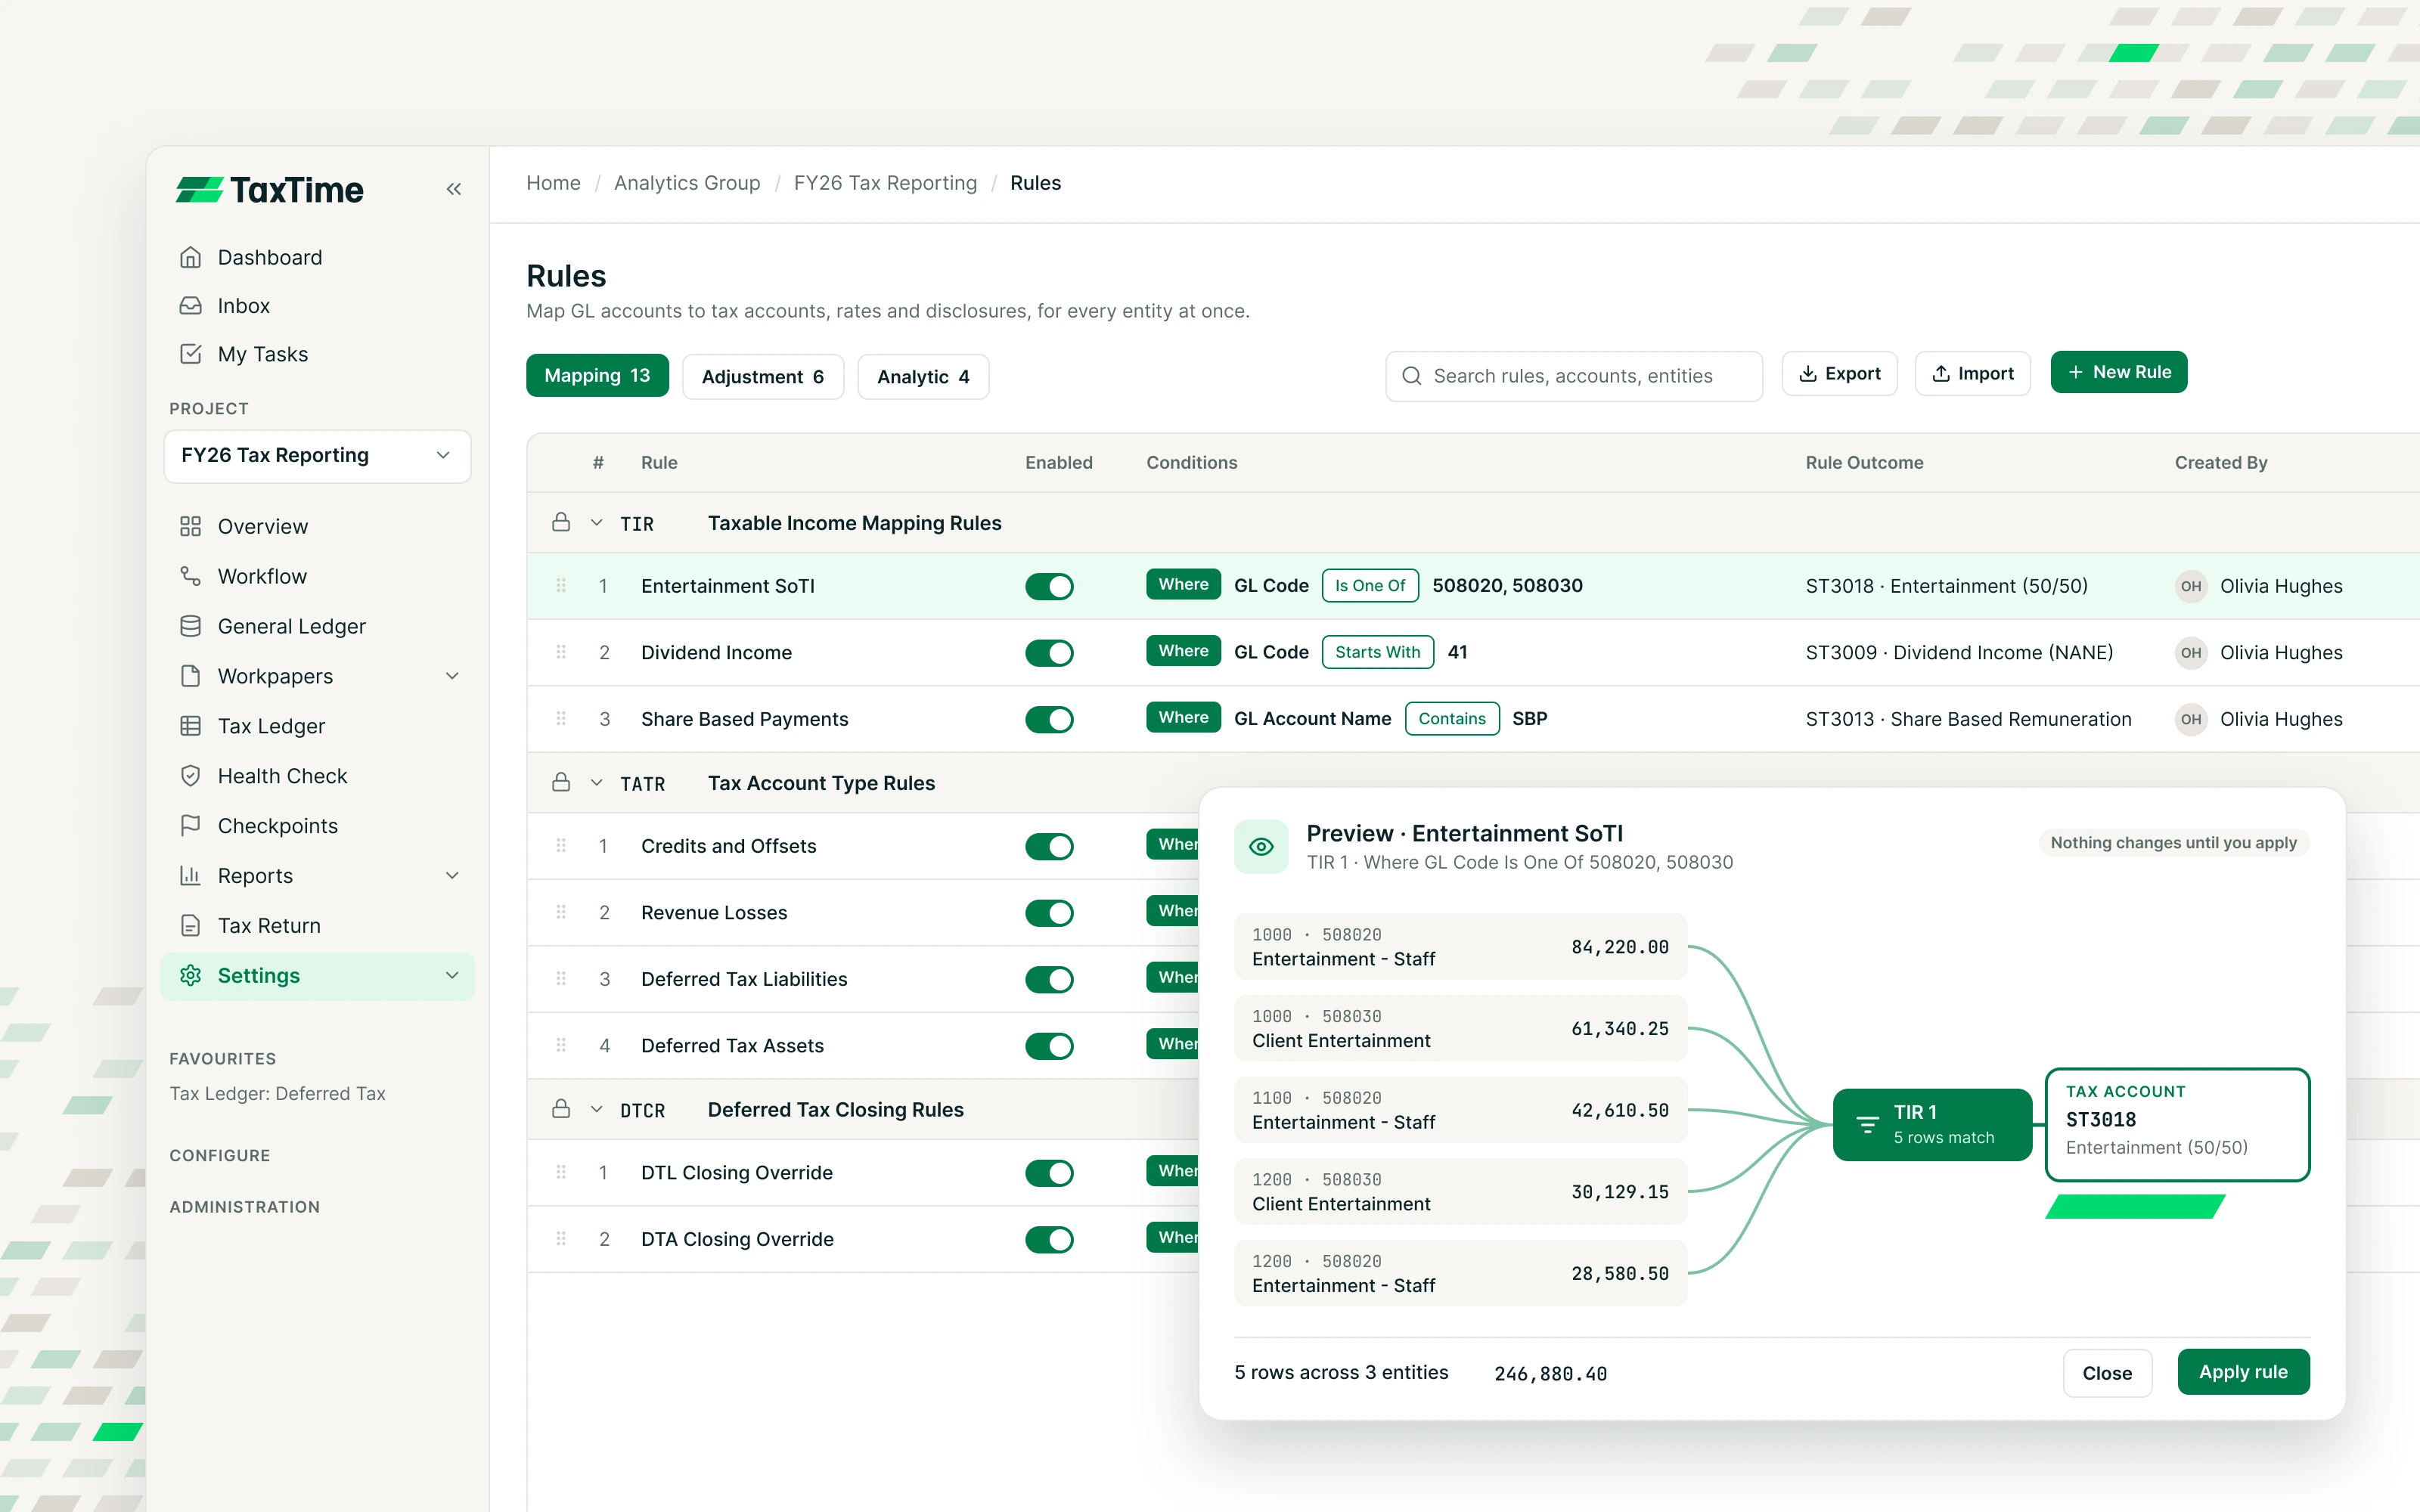The width and height of the screenshot is (2420, 1512).
Task: Expand the Reports submenu chevron
Action: click(452, 876)
